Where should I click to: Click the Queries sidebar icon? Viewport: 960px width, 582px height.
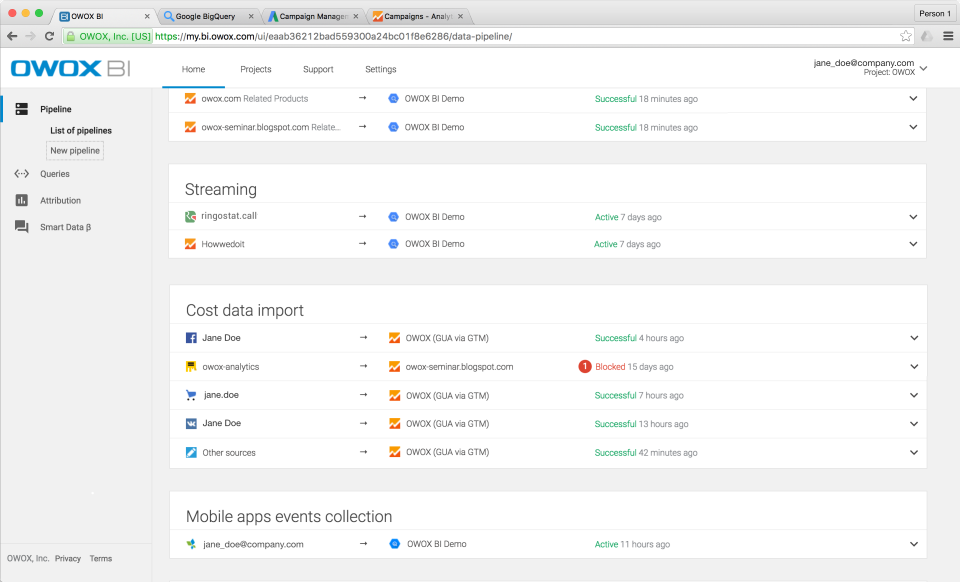tap(21, 174)
